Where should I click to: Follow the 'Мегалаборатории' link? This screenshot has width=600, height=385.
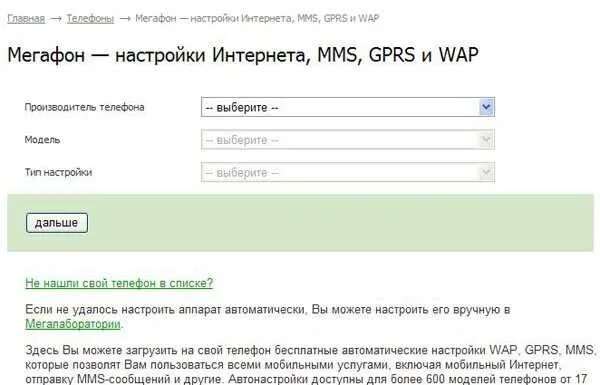point(73,324)
